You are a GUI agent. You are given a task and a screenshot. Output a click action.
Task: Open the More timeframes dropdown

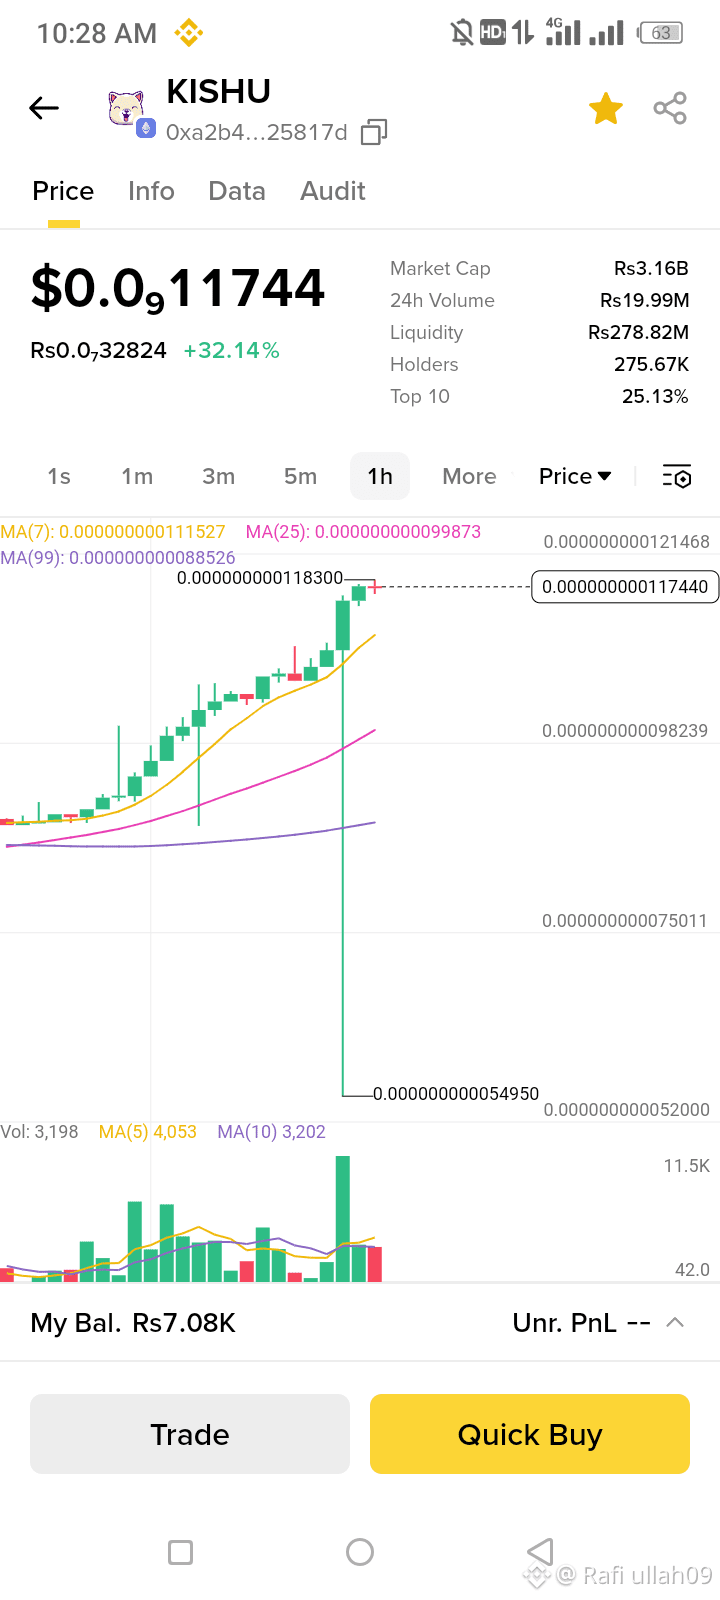pyautogui.click(x=470, y=476)
